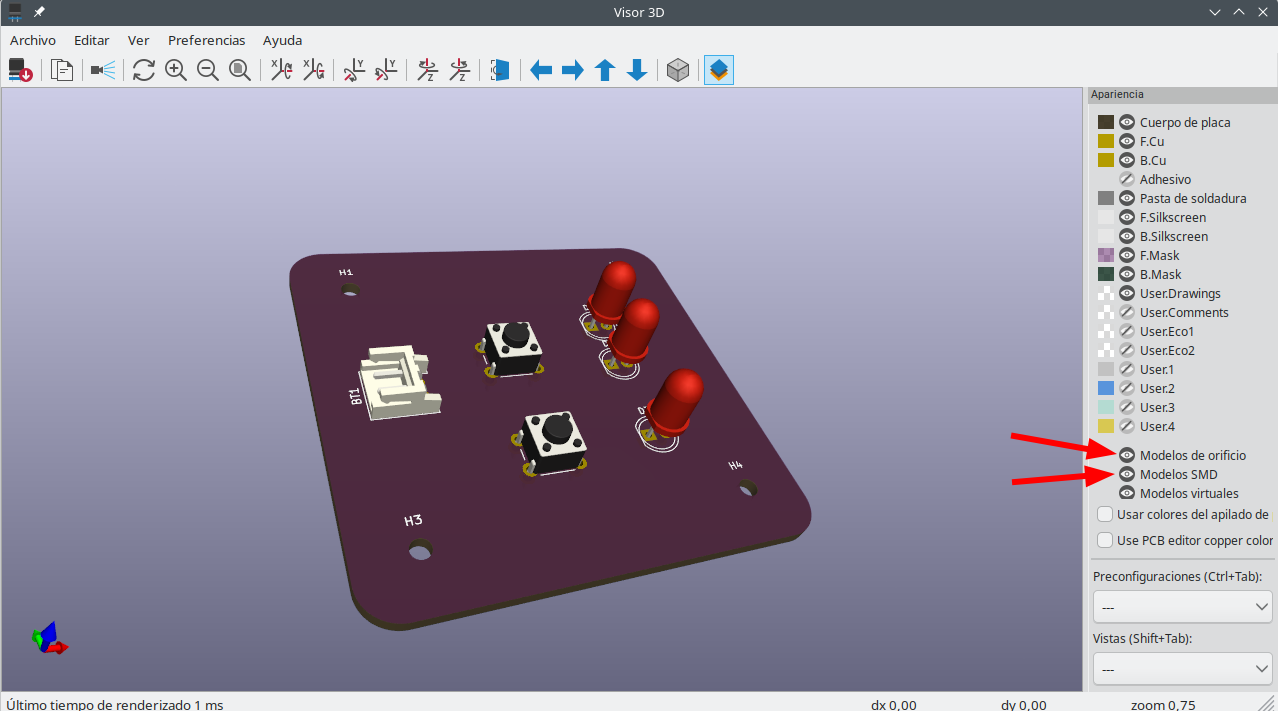Hide Modelos SMD visibility
Image resolution: width=1278 pixels, height=711 pixels.
[1127, 475]
